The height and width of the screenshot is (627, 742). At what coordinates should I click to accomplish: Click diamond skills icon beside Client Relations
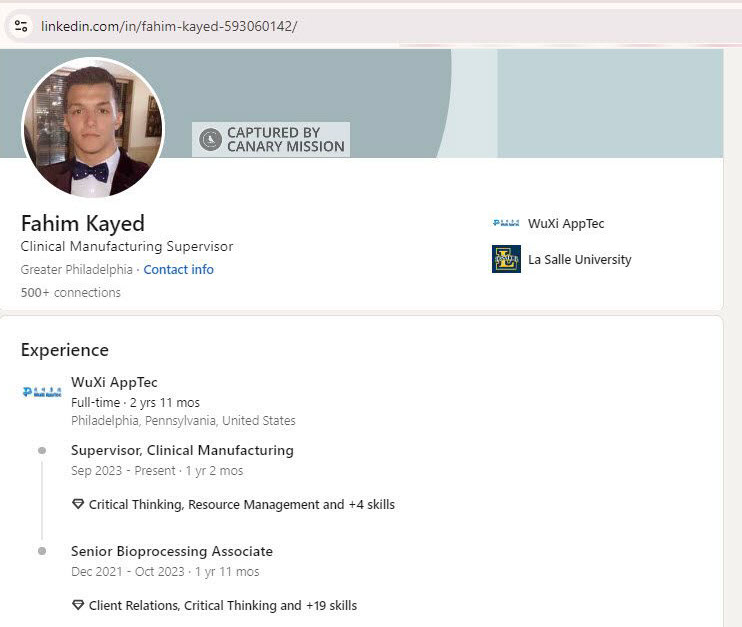point(78,605)
